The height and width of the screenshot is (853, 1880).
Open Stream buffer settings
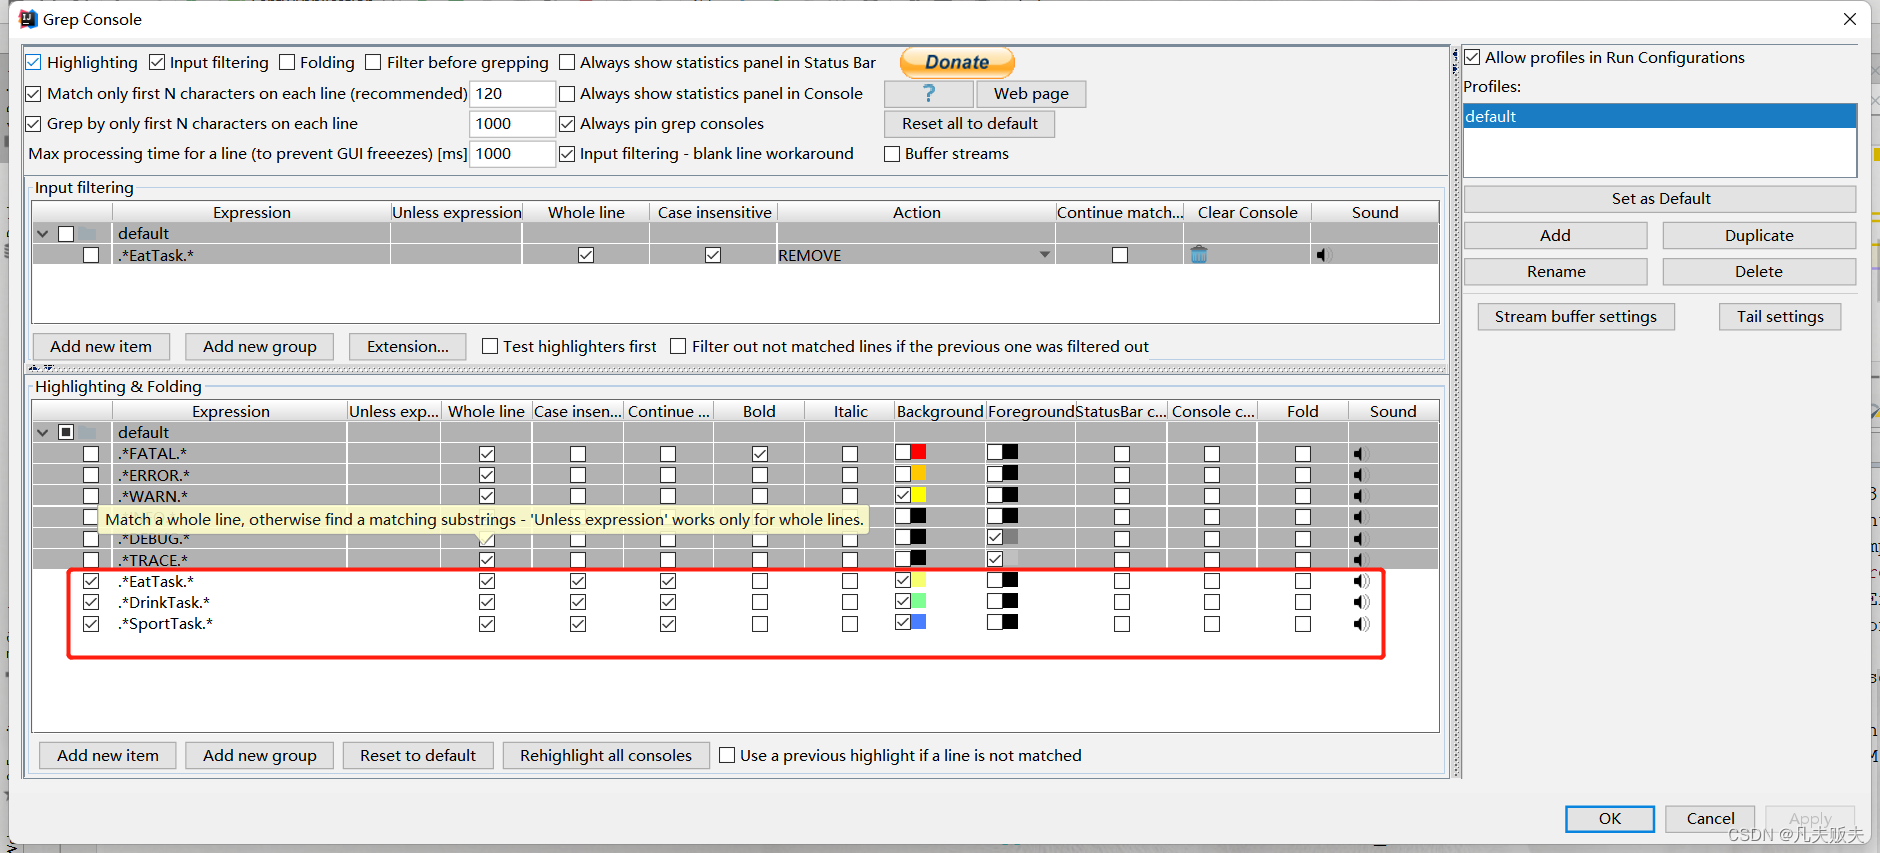[1575, 317]
